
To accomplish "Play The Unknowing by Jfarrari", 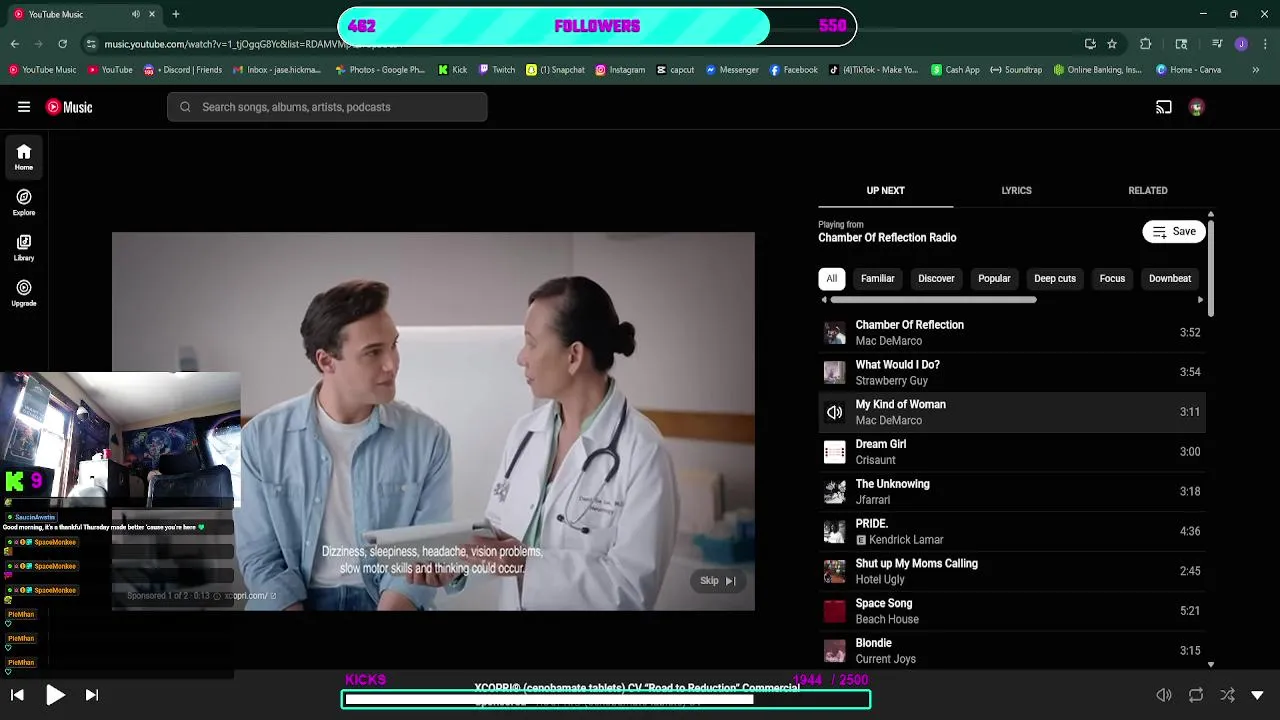I will point(1012,492).
